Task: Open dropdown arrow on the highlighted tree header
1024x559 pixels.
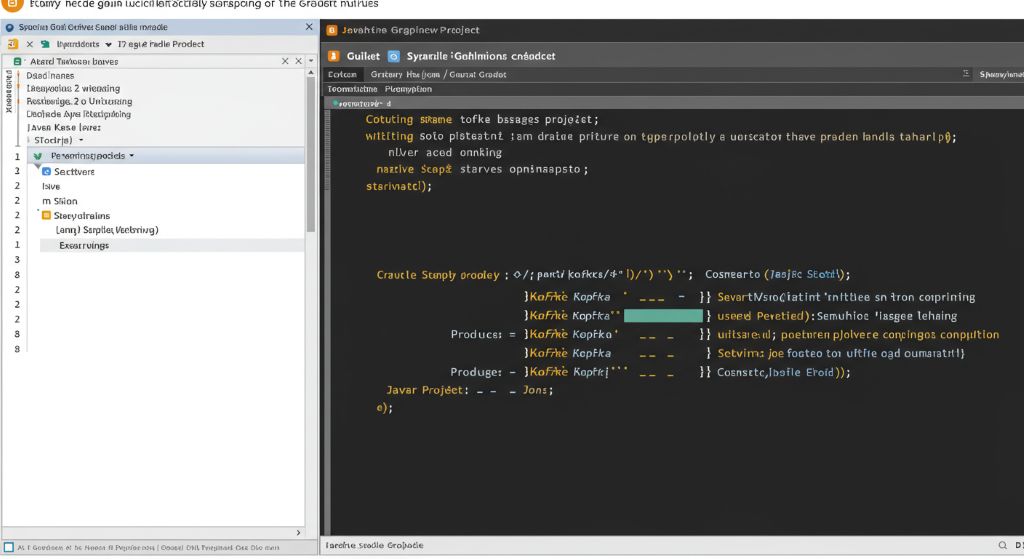Action: pos(131,156)
